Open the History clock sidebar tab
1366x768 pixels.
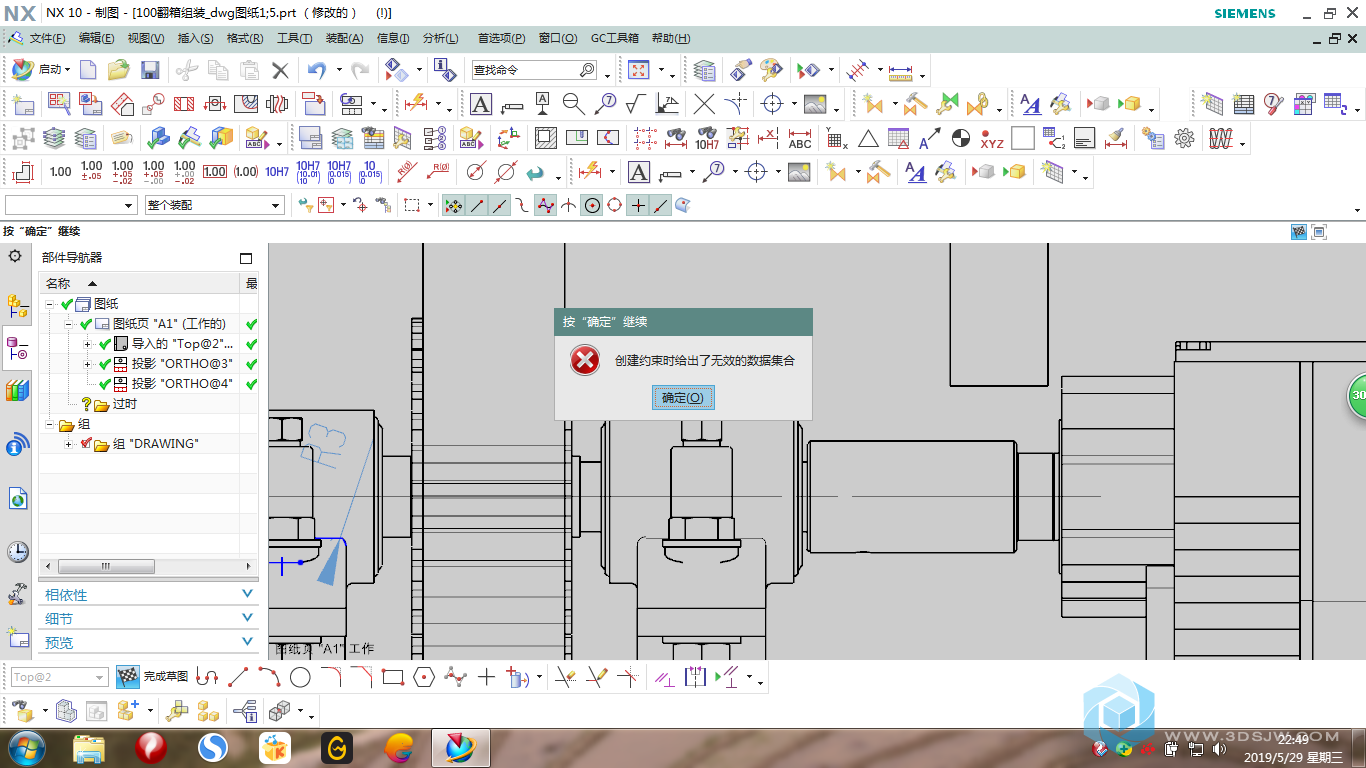click(17, 551)
